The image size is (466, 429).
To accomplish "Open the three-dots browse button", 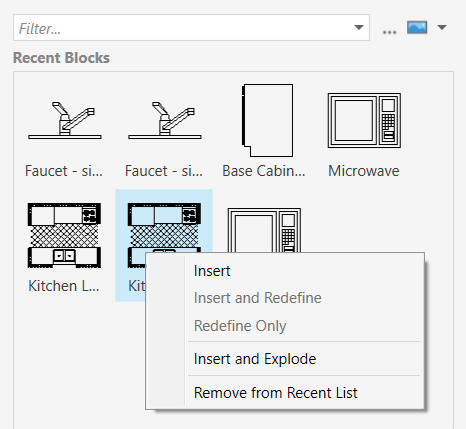I will point(389,32).
